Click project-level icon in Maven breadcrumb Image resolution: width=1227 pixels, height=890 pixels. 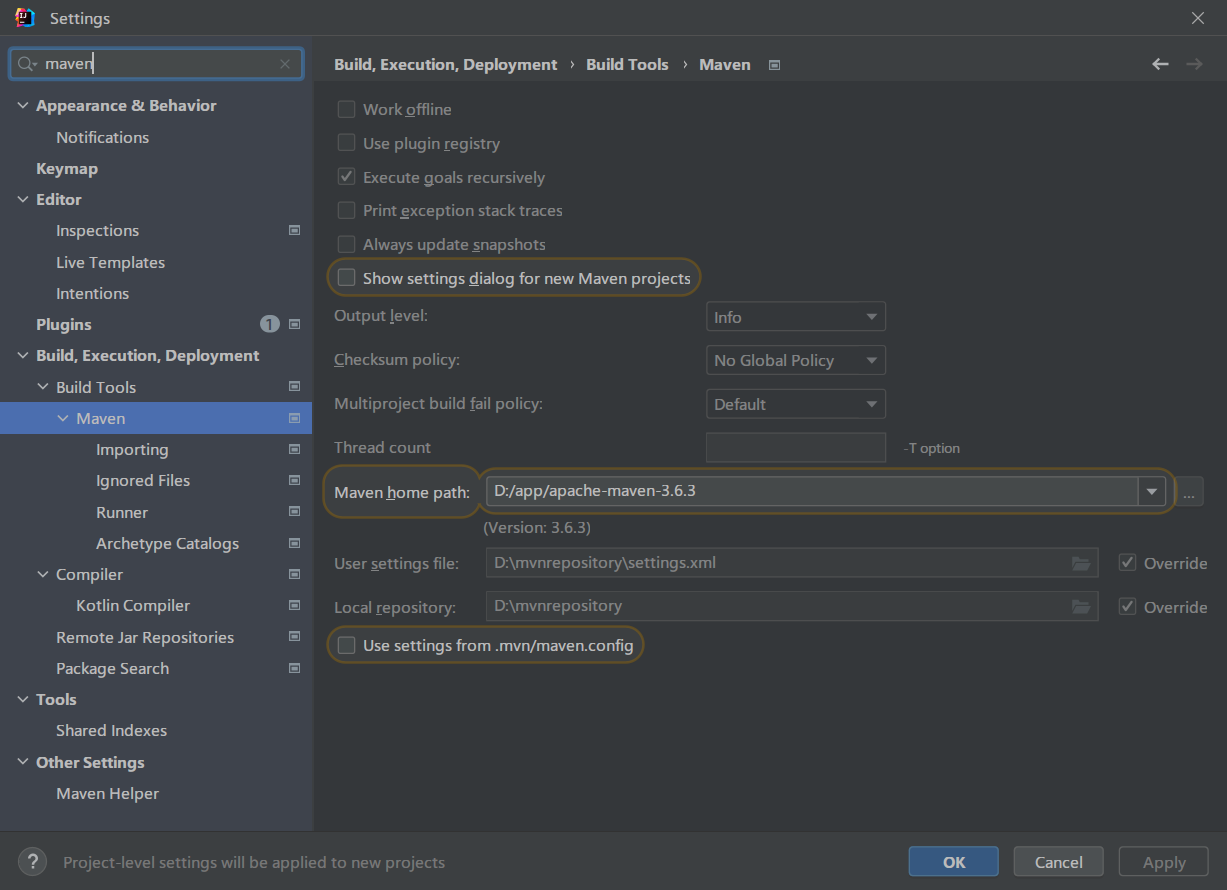[774, 64]
